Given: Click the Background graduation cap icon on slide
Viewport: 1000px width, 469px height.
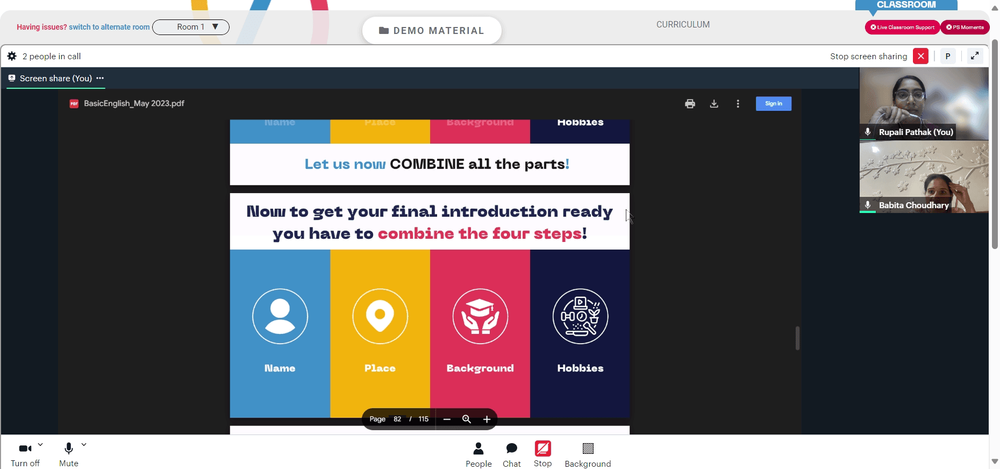Looking at the screenshot, I should click(x=480, y=316).
